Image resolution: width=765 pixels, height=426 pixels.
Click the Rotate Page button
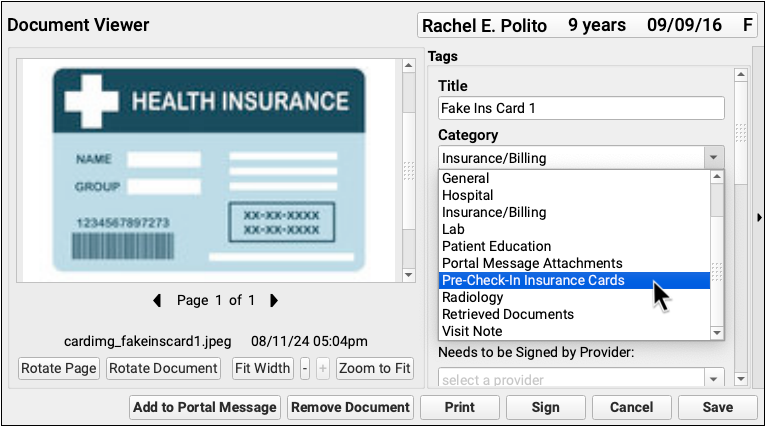[59, 368]
